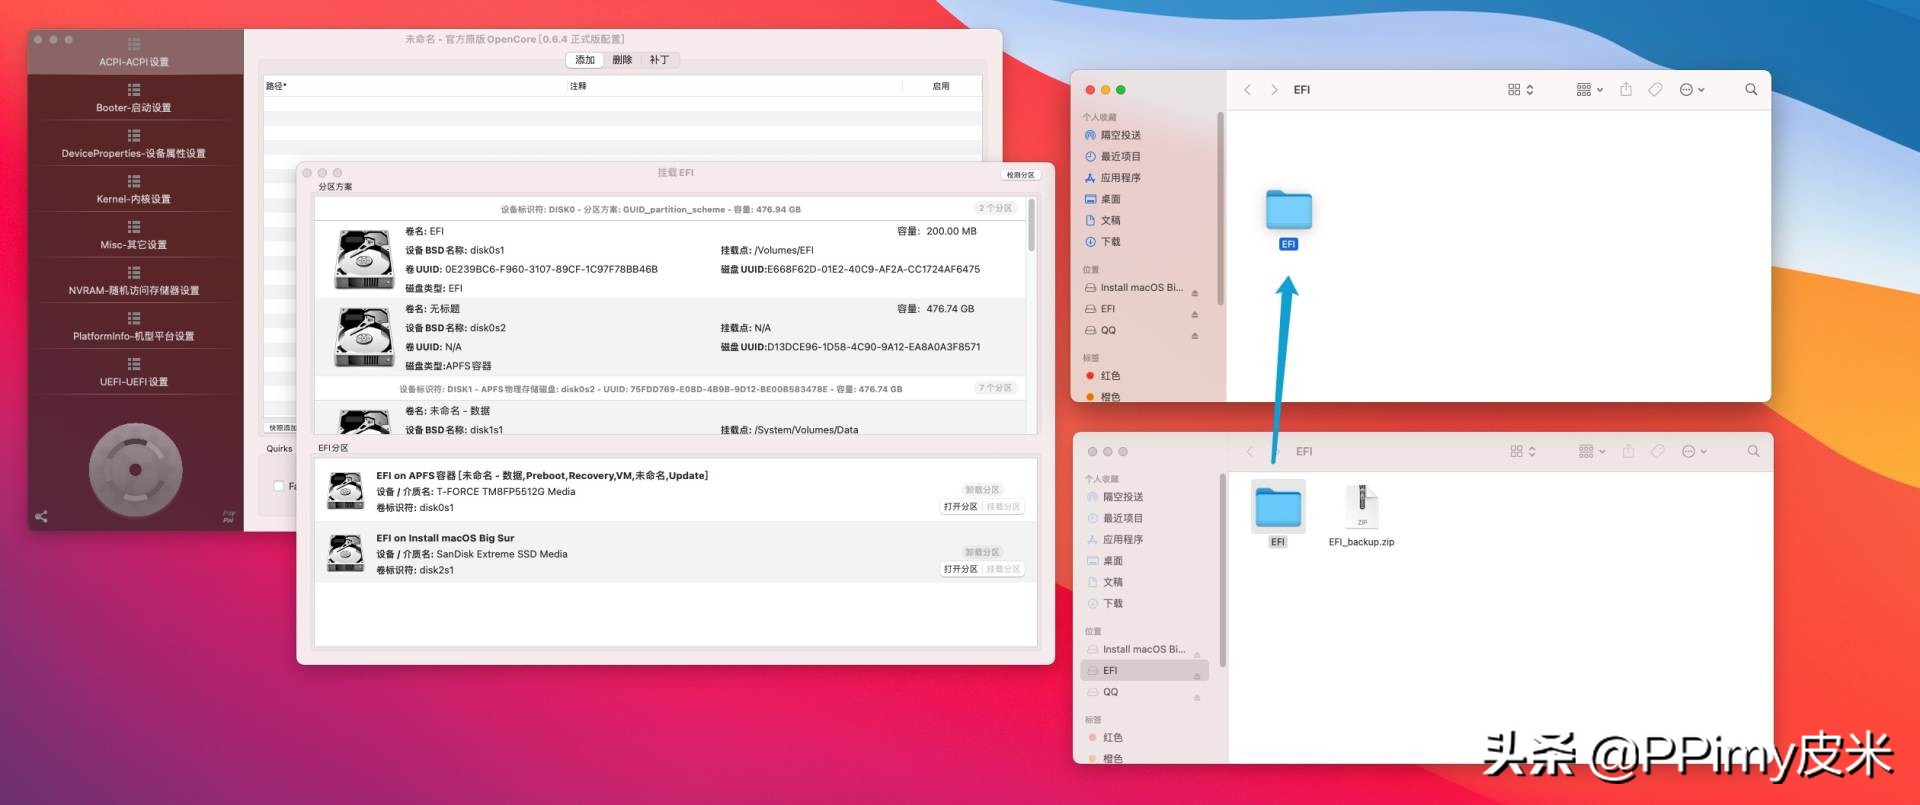1920x805 pixels.
Task: Select EFI on Install macOS Big Sur drive icon
Action: pyautogui.click(x=346, y=553)
